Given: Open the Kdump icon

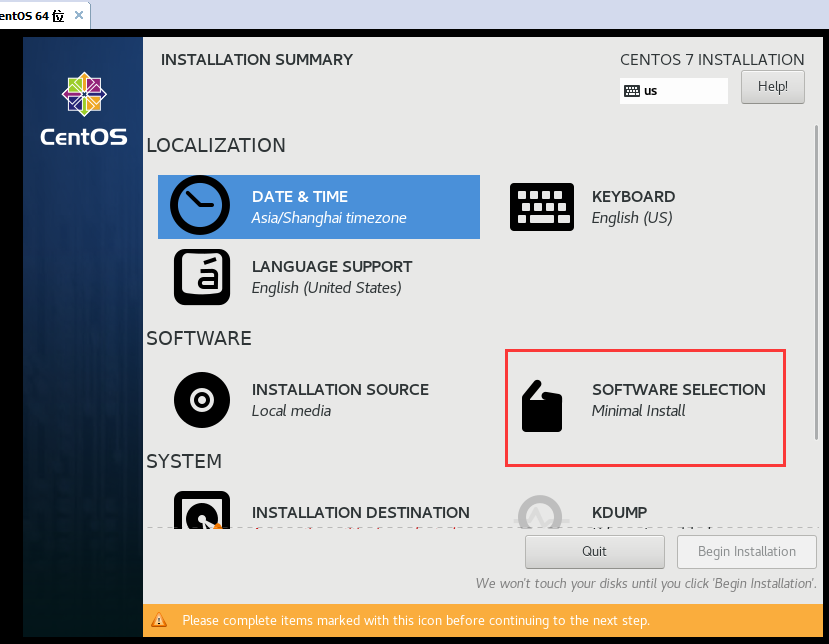Looking at the screenshot, I should [540, 512].
